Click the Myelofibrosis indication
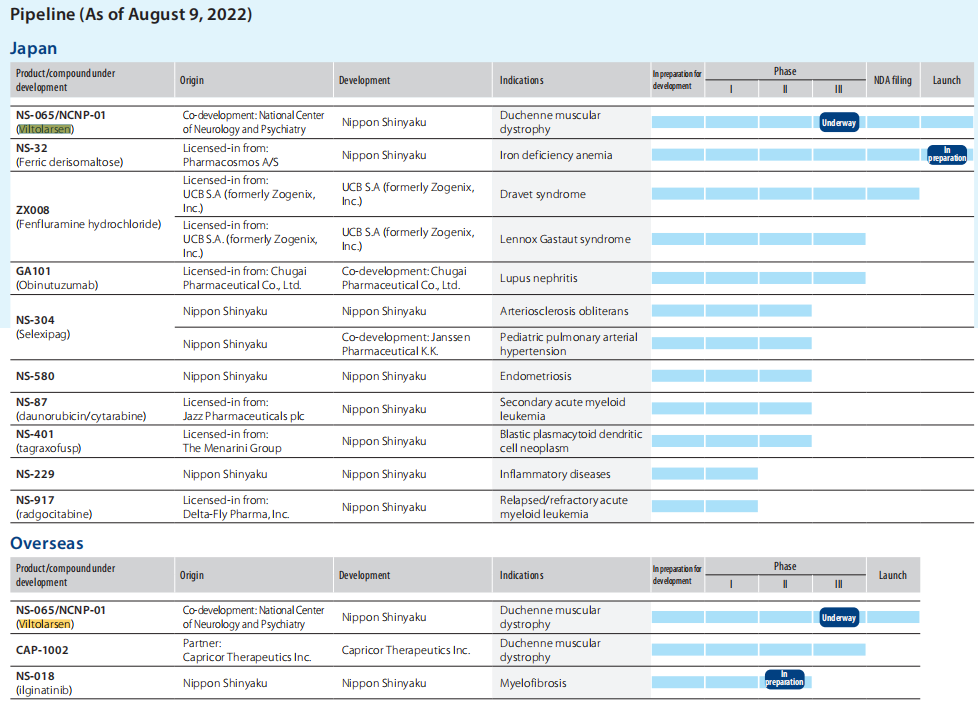The height and width of the screenshot is (706, 978). tap(534, 683)
